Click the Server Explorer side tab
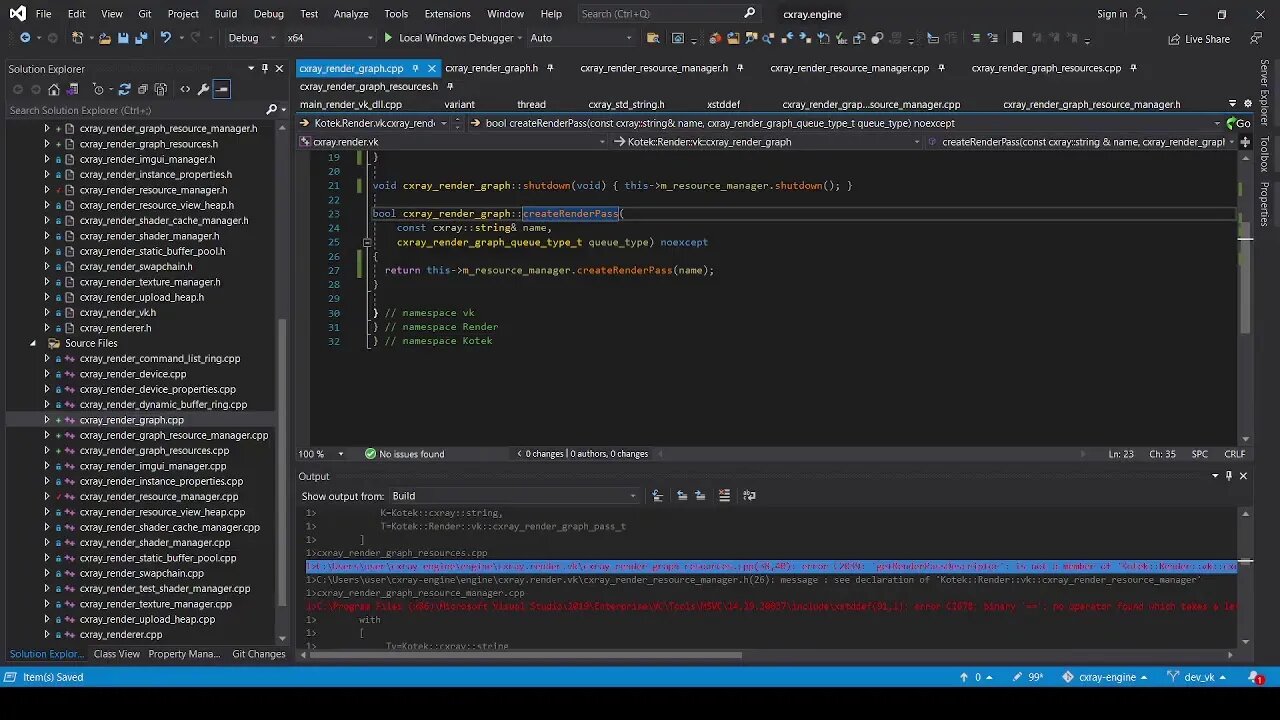 coord(1264,92)
